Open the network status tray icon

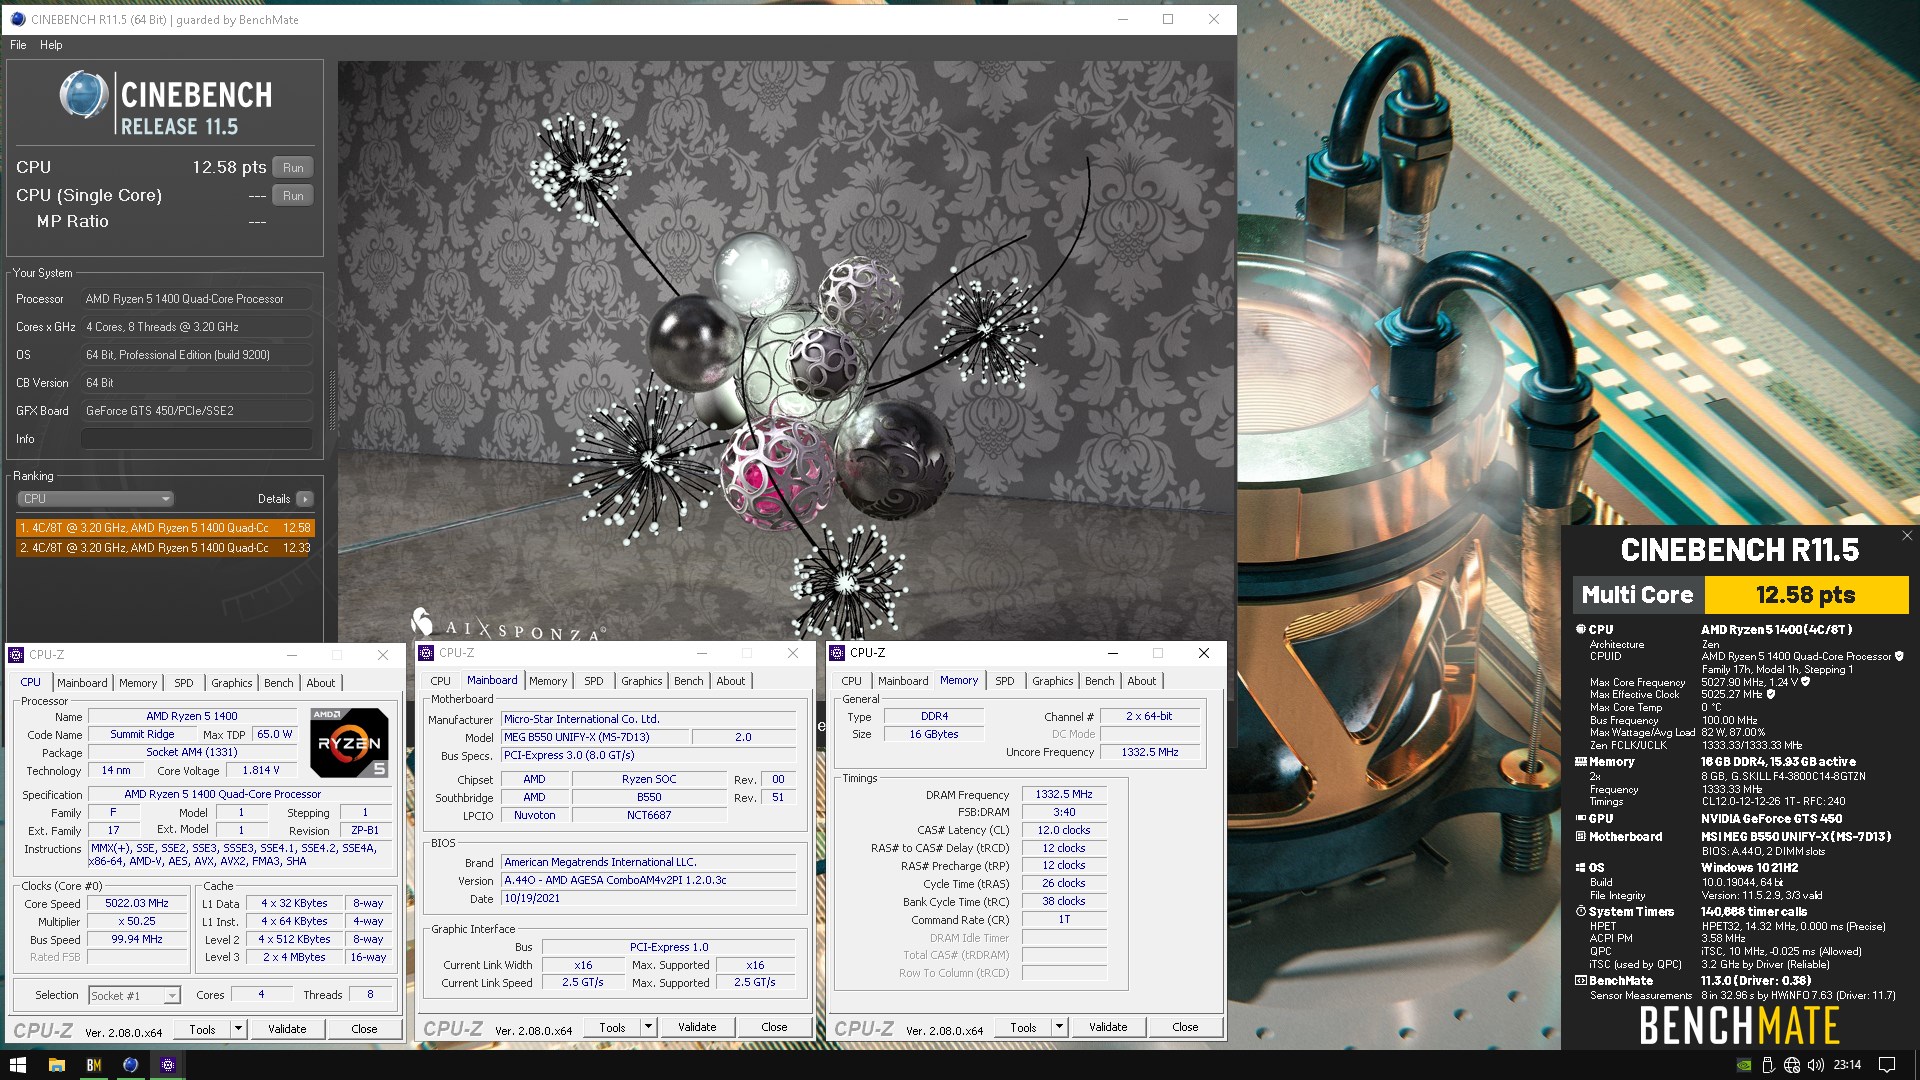(x=1792, y=1065)
